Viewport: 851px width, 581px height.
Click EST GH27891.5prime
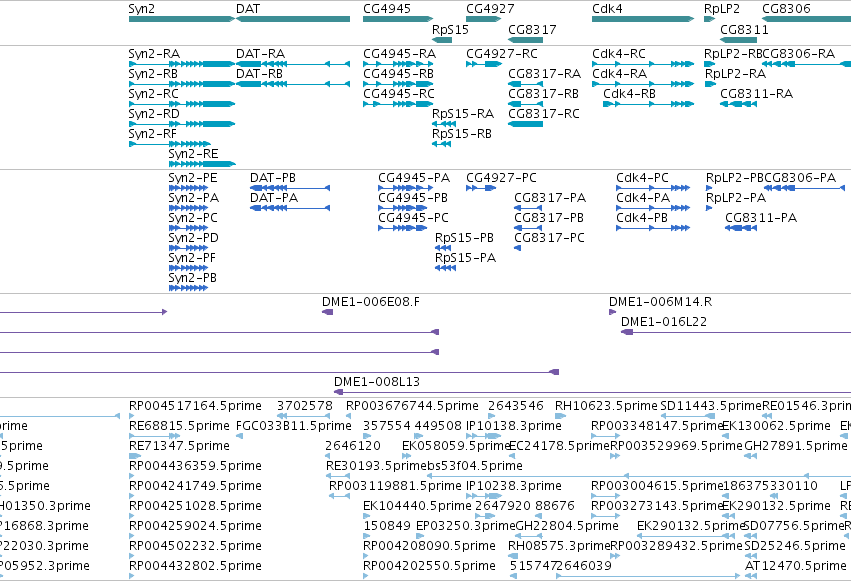(796, 446)
